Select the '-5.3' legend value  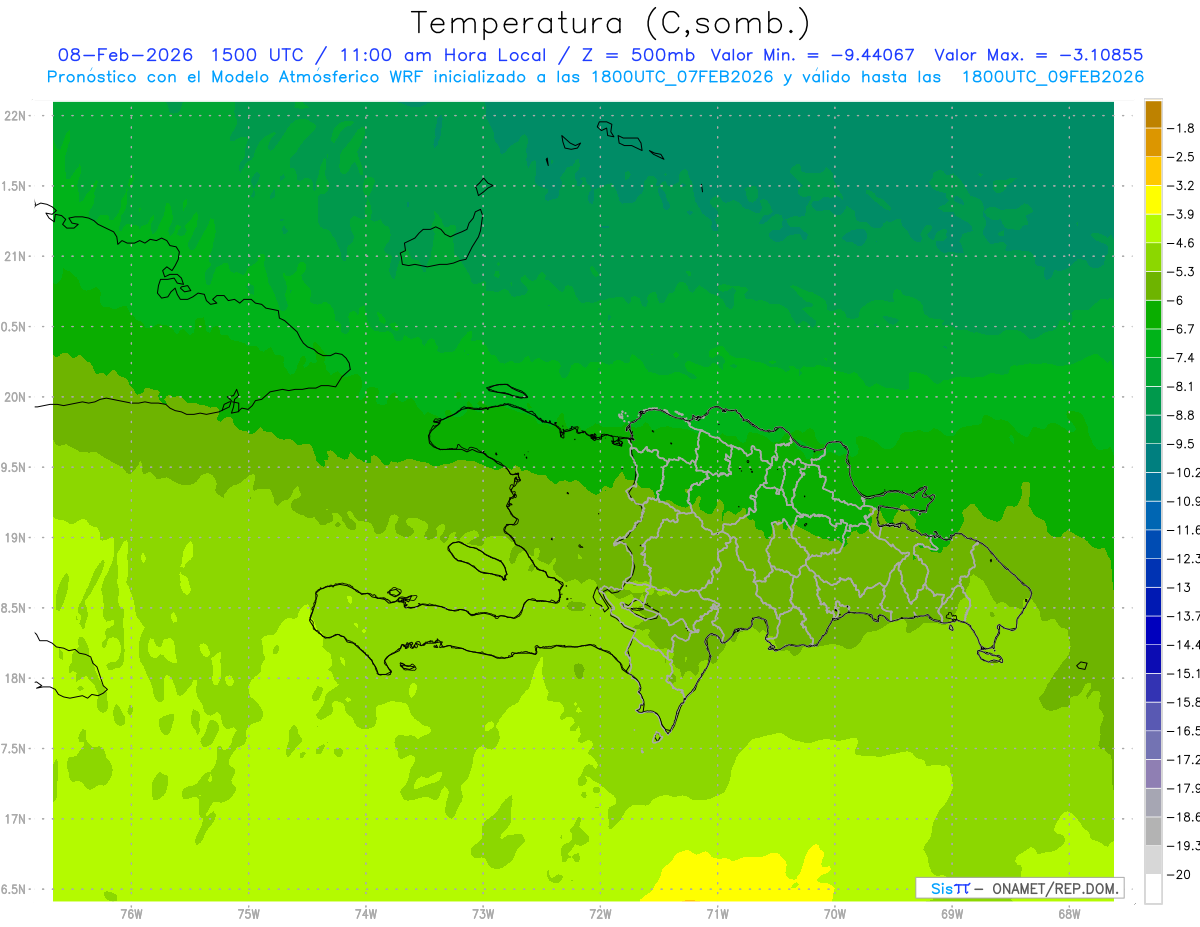pos(1183,272)
